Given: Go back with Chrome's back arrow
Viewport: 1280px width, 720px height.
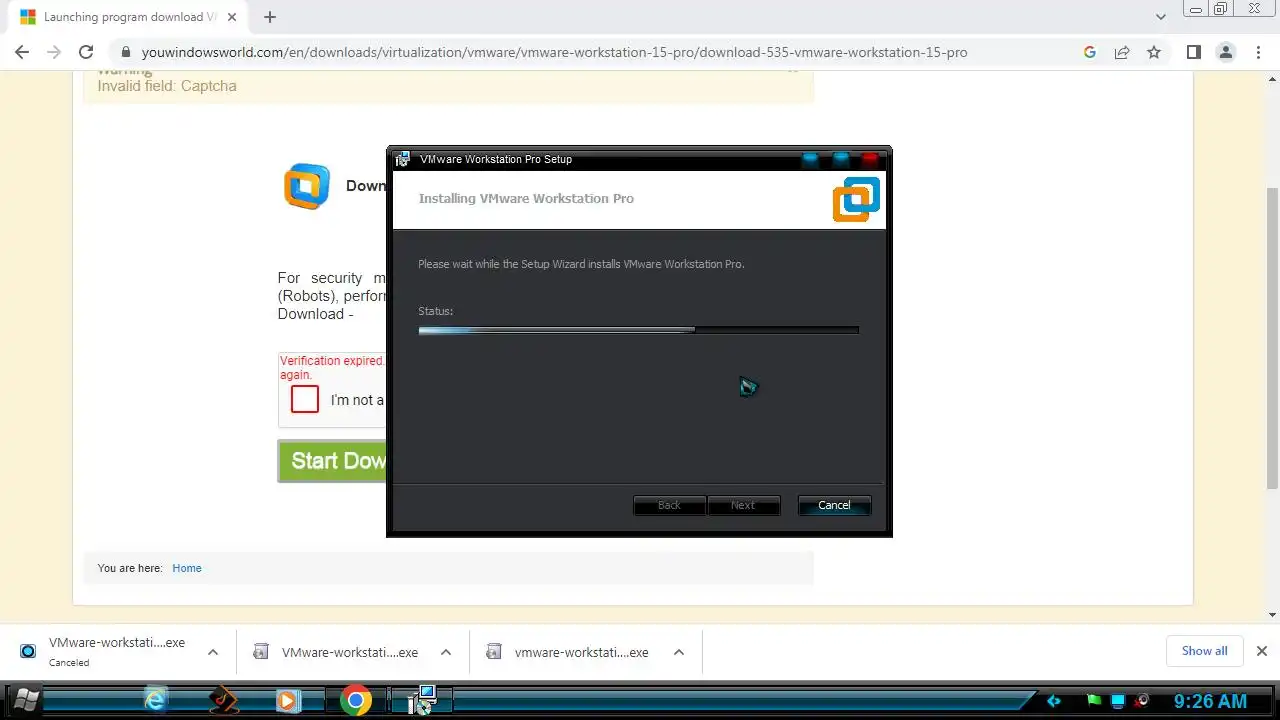Looking at the screenshot, I should pyautogui.click(x=22, y=52).
